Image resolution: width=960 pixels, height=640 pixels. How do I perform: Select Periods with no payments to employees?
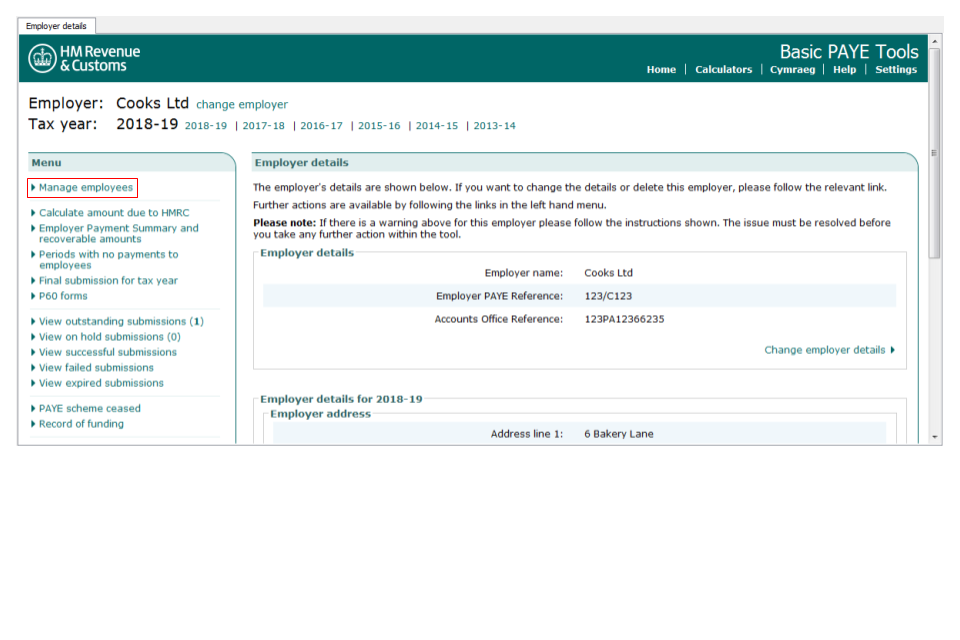tap(108, 260)
